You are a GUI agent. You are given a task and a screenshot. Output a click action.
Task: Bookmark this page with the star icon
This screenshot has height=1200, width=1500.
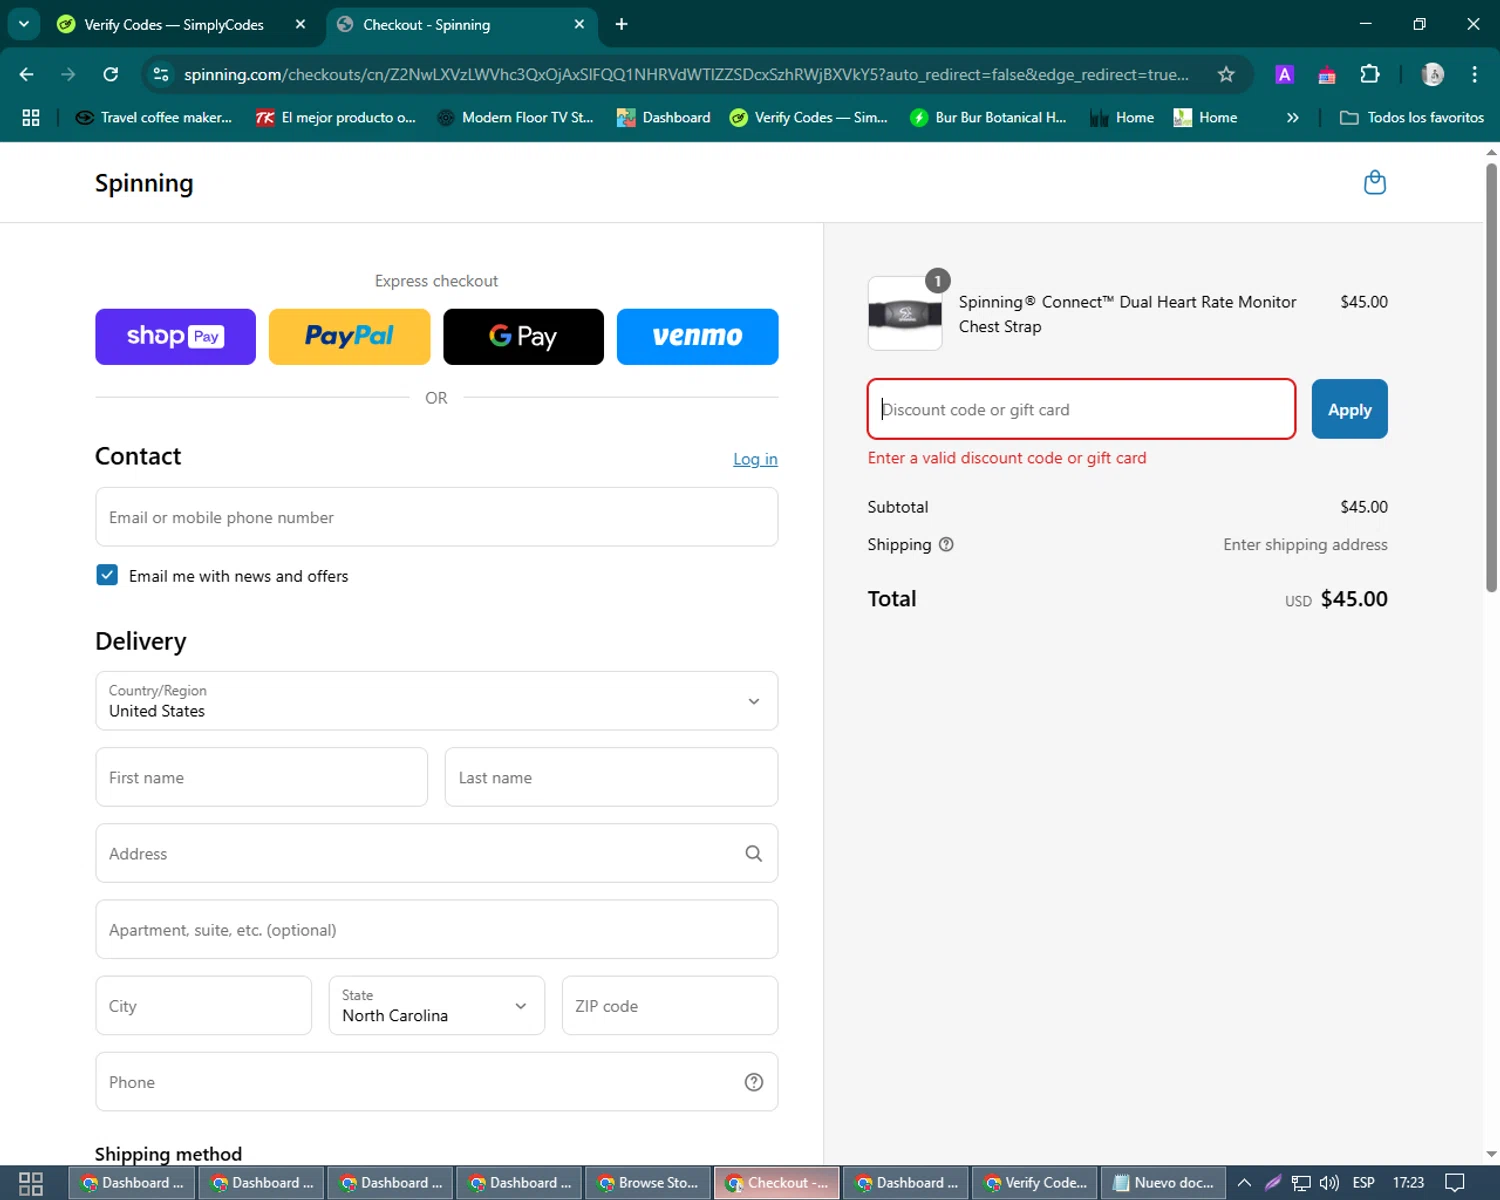coord(1226,74)
